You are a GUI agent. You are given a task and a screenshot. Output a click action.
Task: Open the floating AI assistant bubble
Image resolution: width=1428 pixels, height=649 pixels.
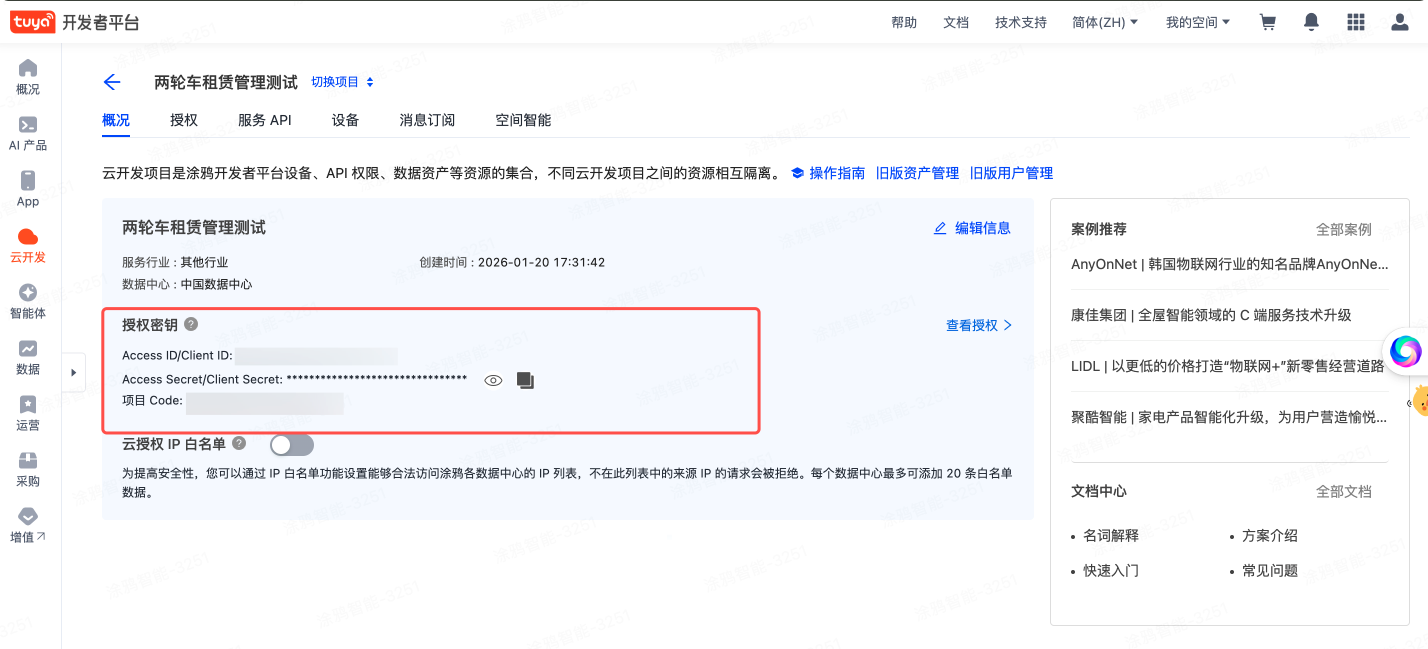click(x=1406, y=352)
